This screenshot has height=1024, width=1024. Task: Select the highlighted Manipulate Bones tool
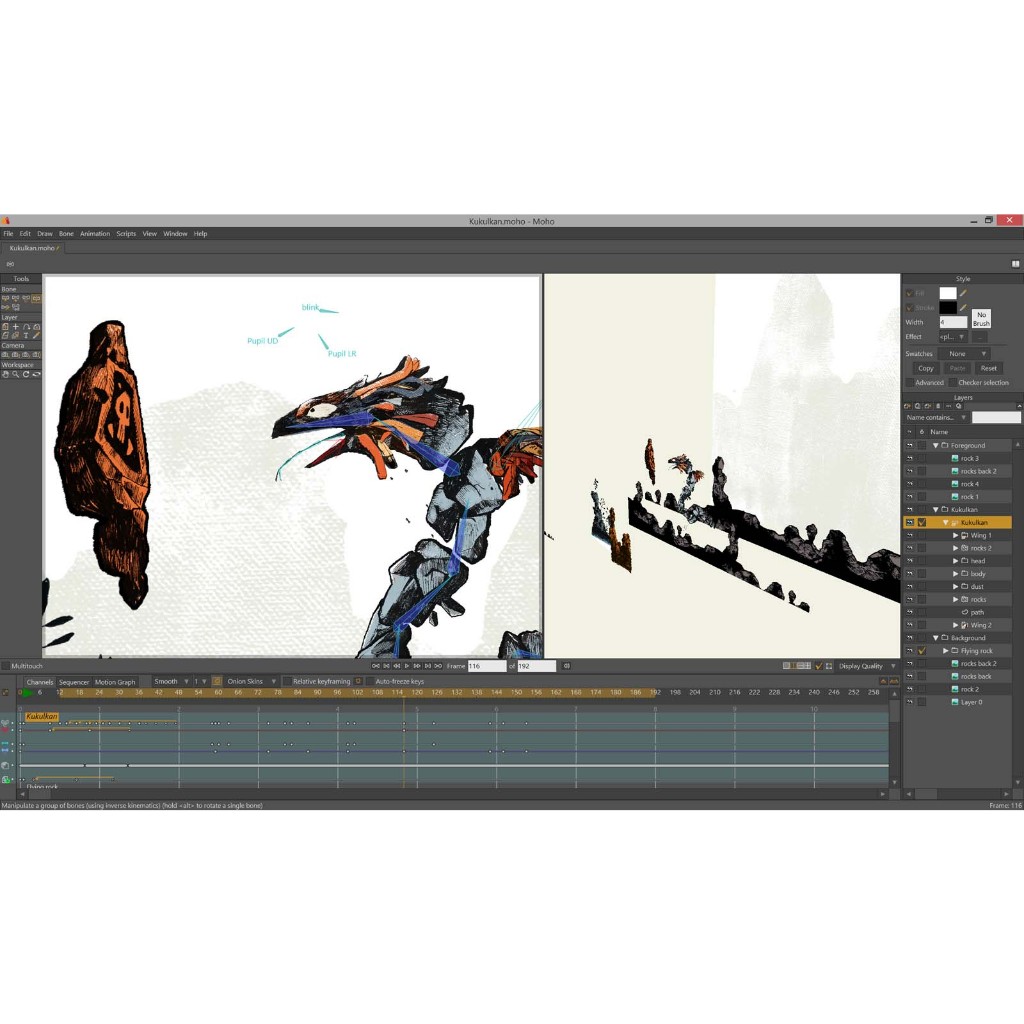pos(36,298)
